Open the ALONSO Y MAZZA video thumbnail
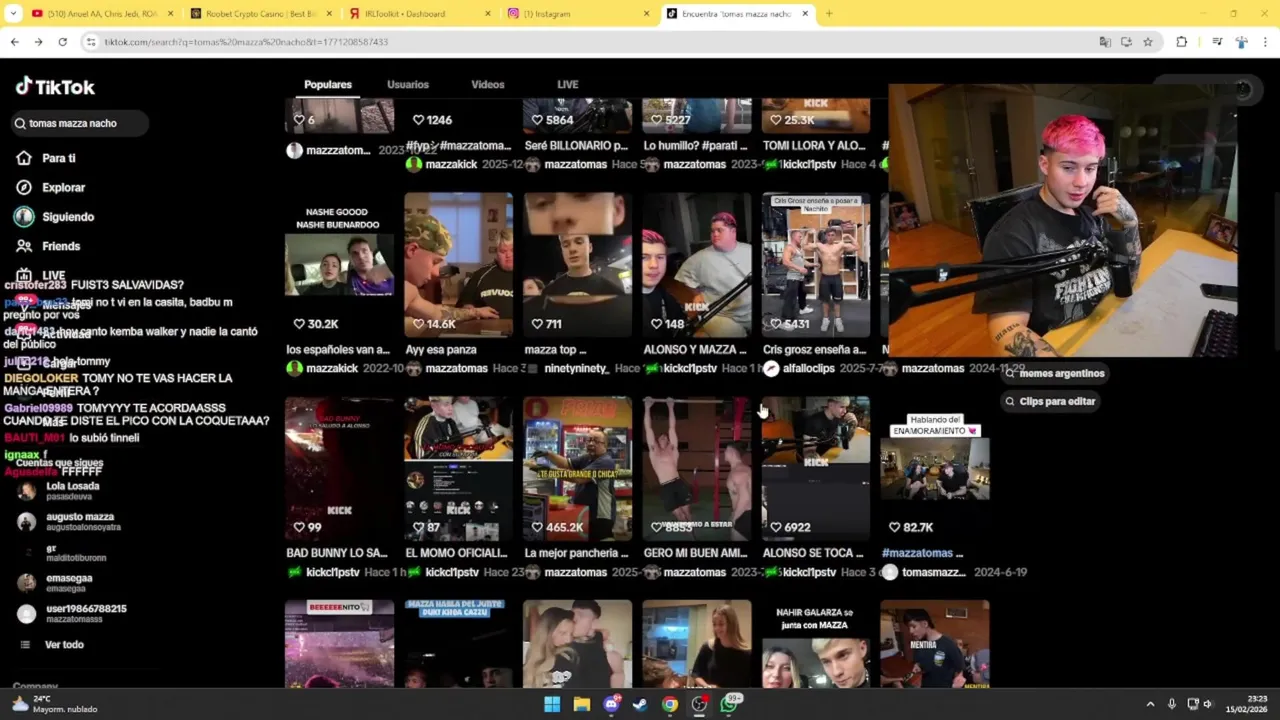 coord(696,266)
